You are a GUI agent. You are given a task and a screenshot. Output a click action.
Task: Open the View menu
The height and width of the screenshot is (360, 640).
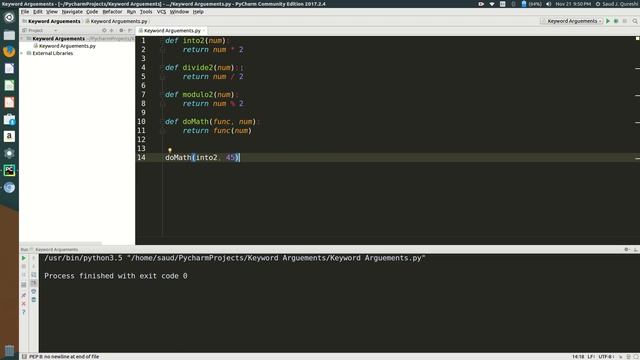[51, 12]
